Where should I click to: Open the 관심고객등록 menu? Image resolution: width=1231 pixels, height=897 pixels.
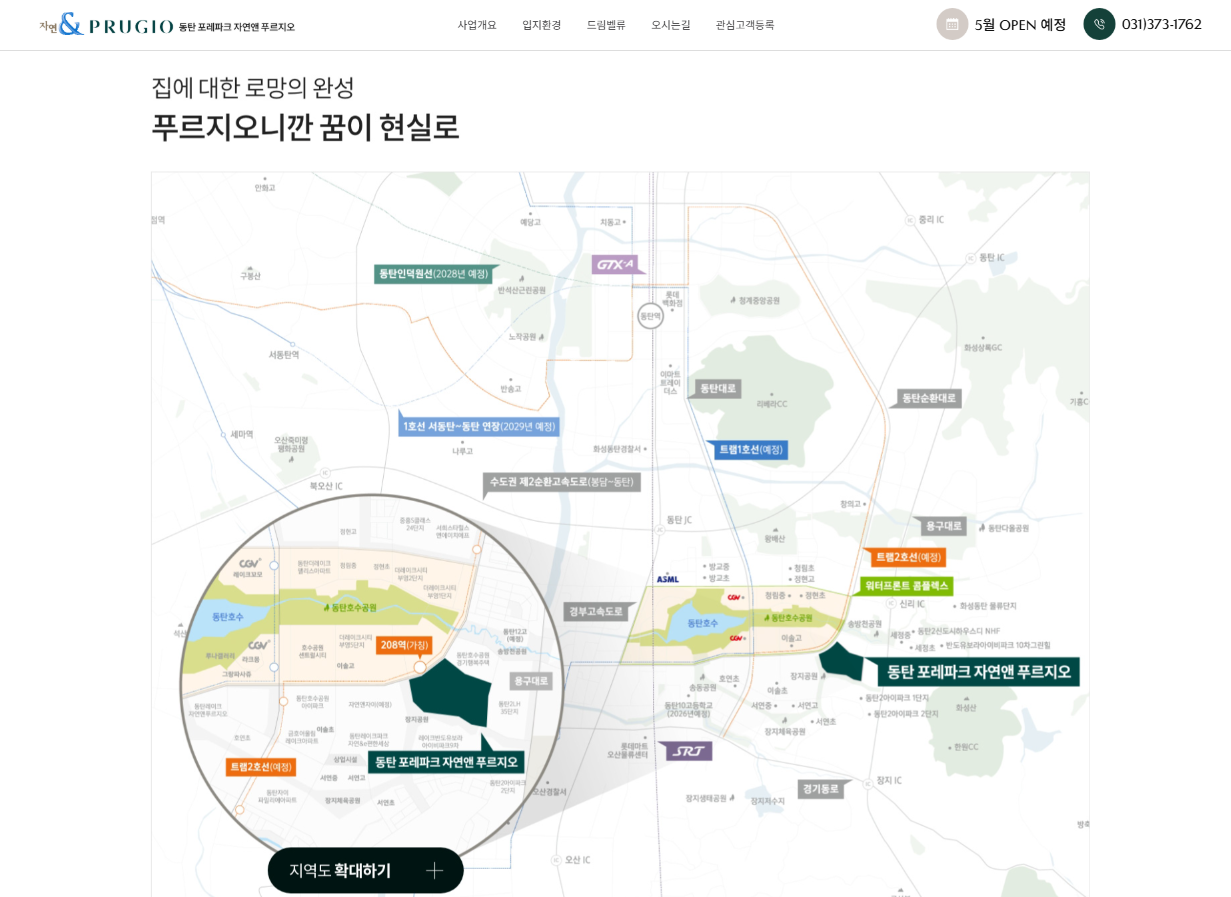tap(745, 25)
